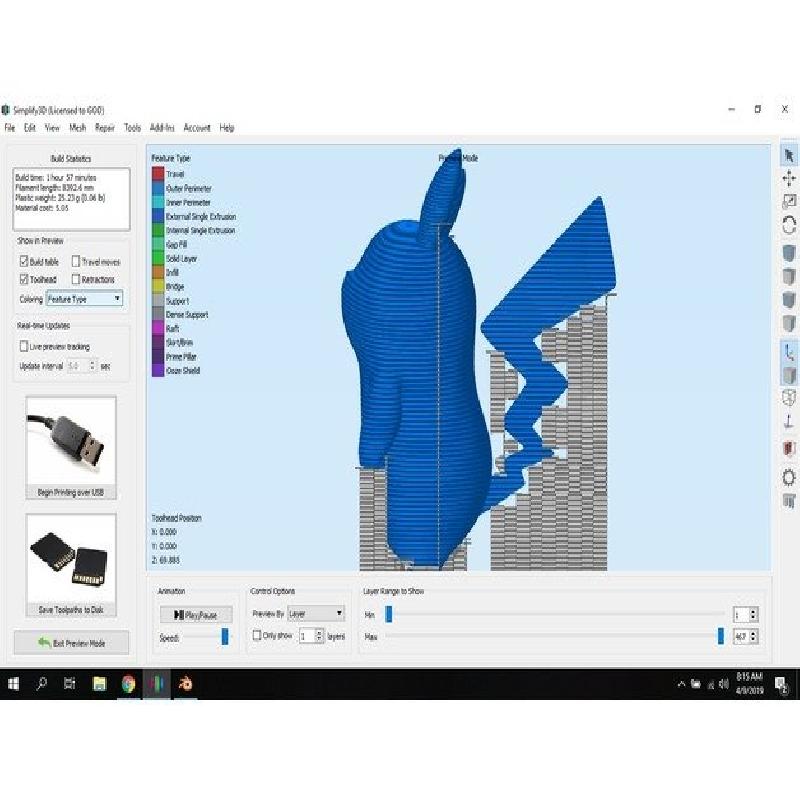Image resolution: width=800 pixels, height=800 pixels.
Task: Select the normal selection arrow tool
Action: coord(789,155)
